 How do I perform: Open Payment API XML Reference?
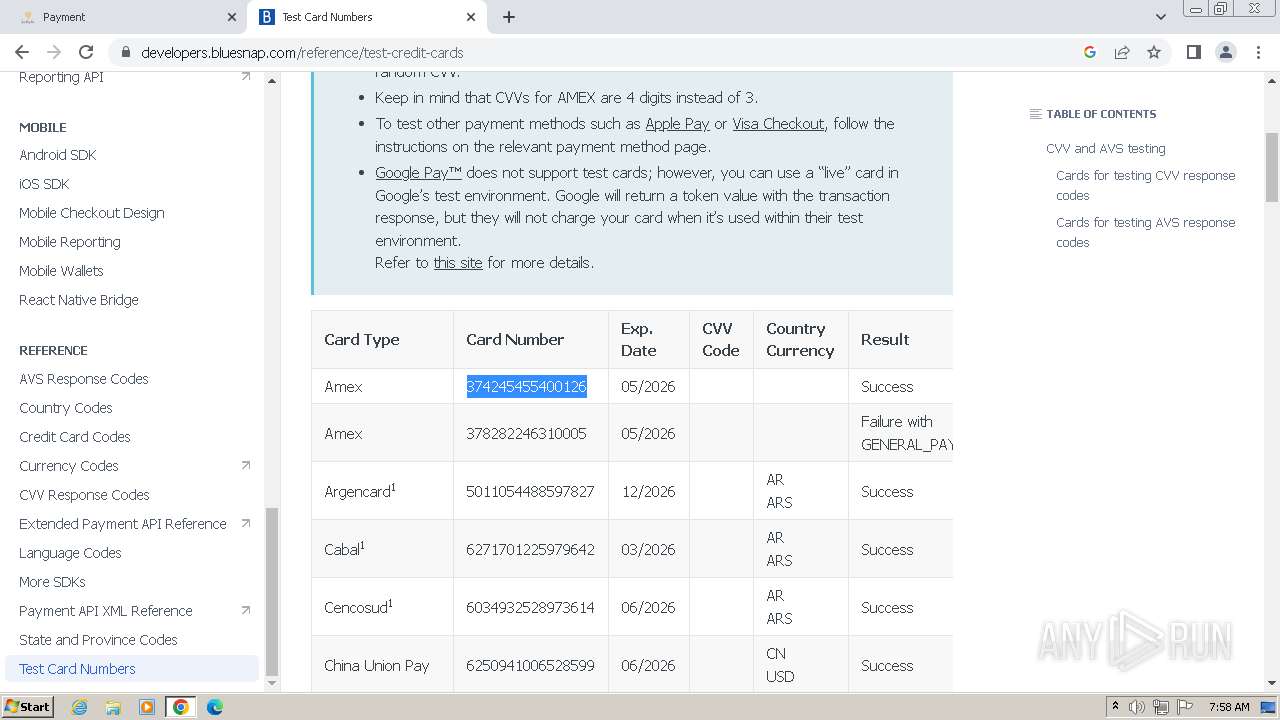pyautogui.click(x=106, y=611)
